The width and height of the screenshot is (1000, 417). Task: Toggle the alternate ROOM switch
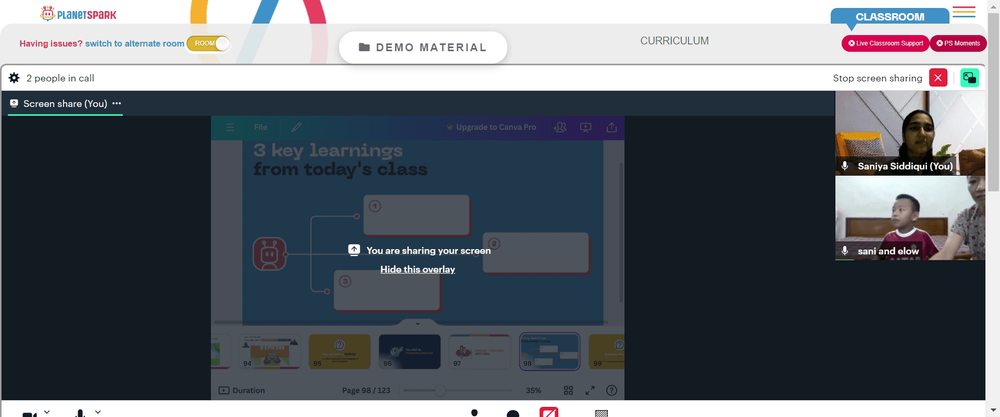[208, 43]
